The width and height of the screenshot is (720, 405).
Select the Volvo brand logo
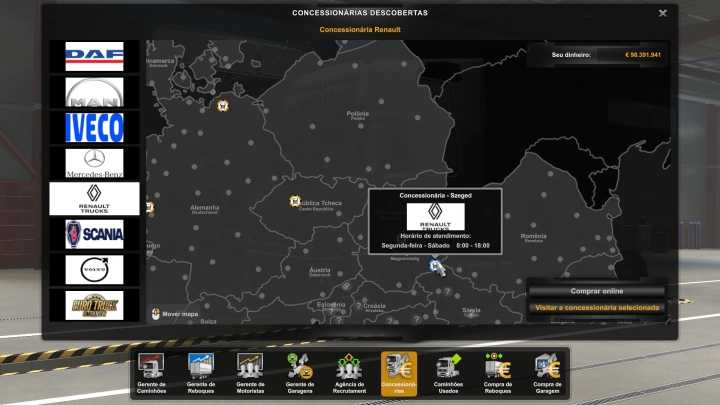pos(94,270)
